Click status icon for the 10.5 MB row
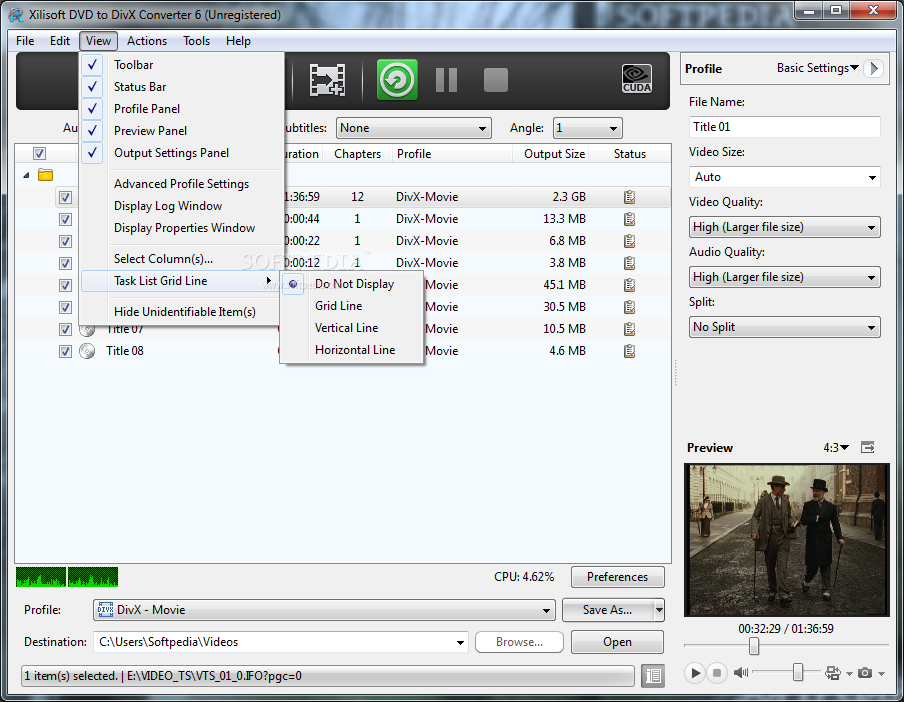Viewport: 904px width, 702px height. [630, 329]
